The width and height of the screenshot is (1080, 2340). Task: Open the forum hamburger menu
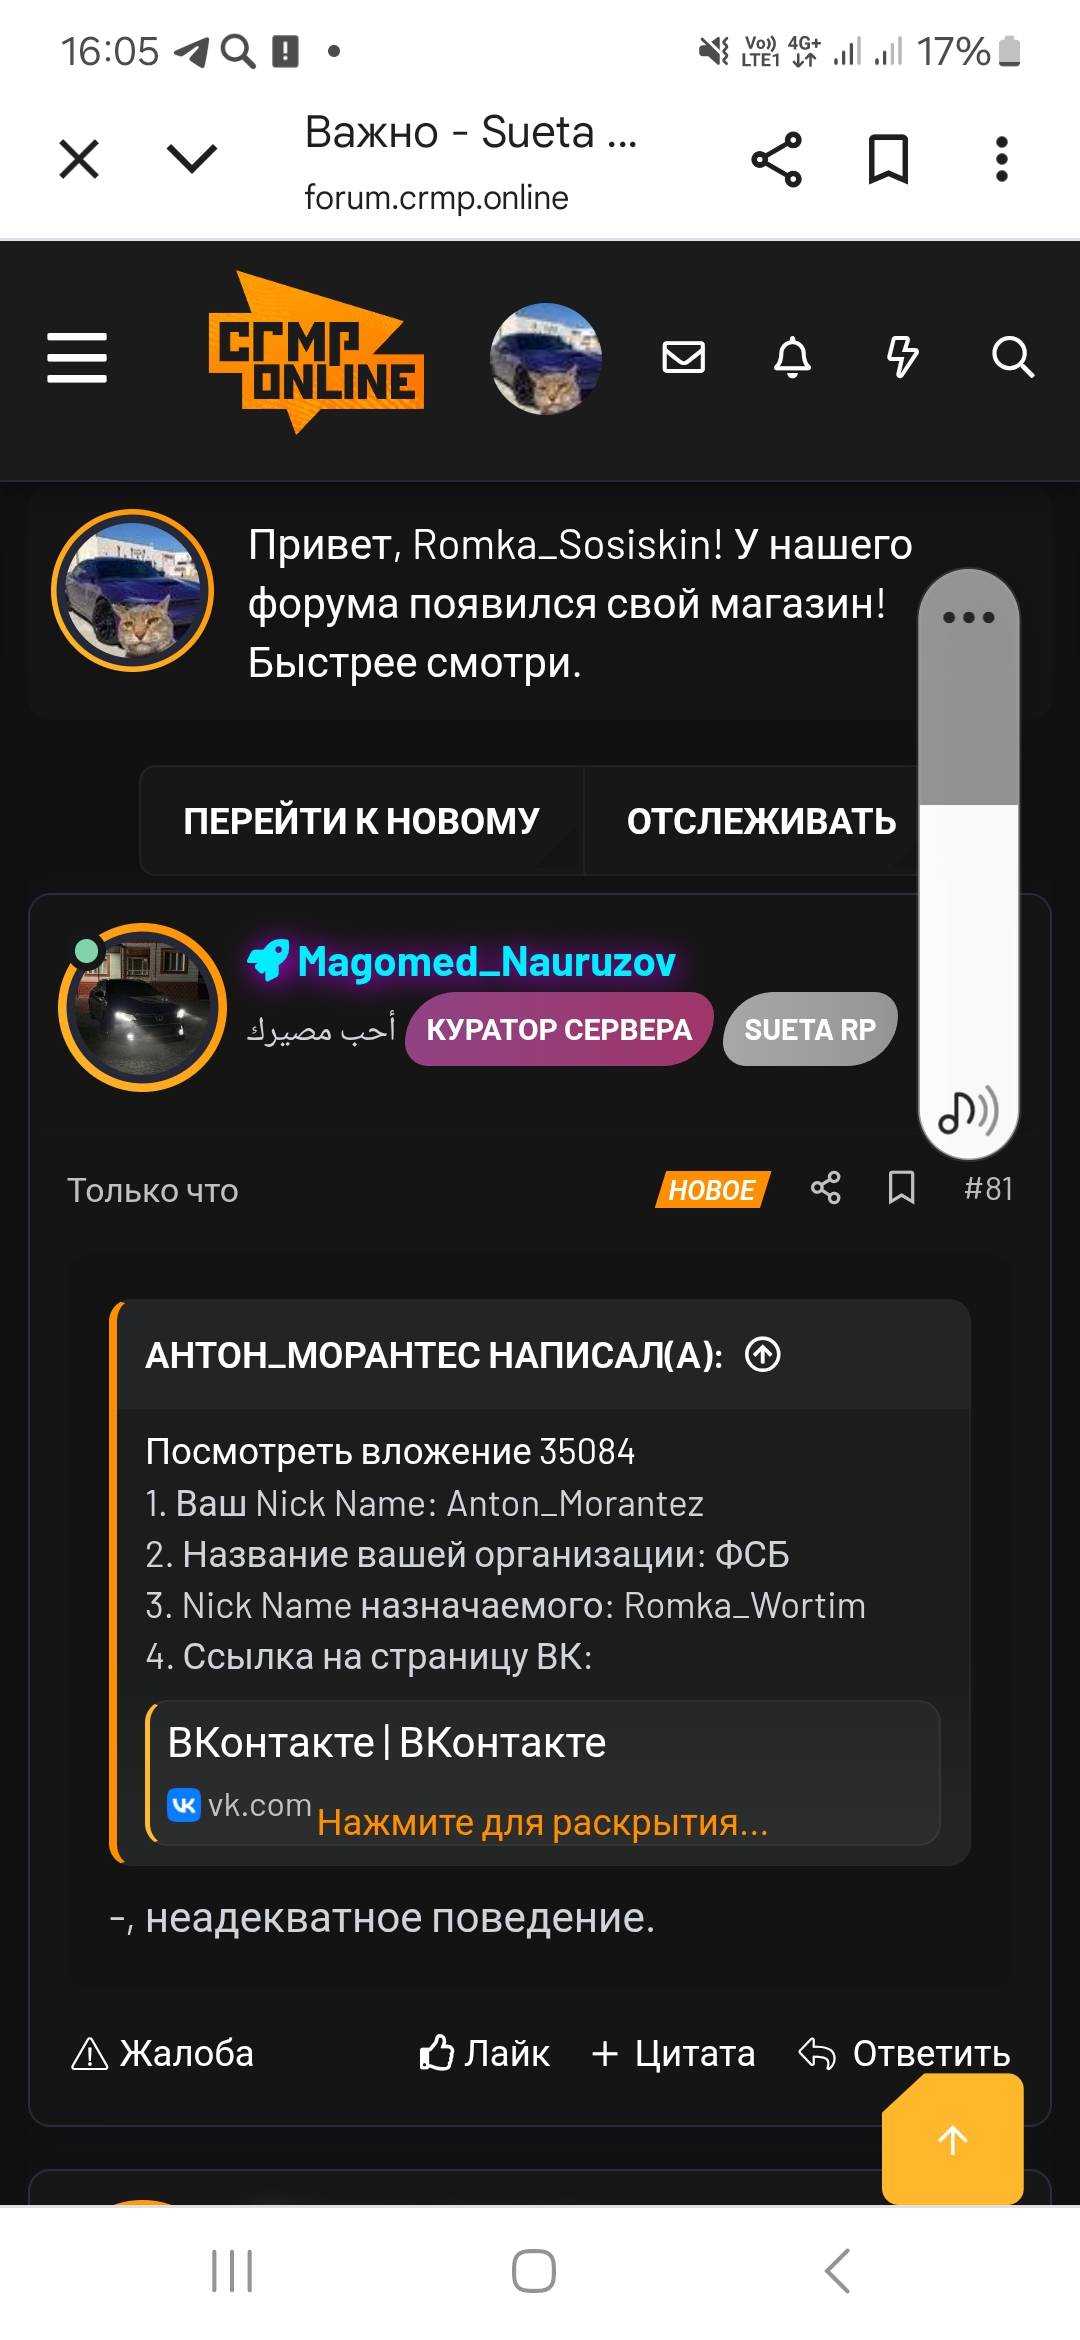pos(77,357)
